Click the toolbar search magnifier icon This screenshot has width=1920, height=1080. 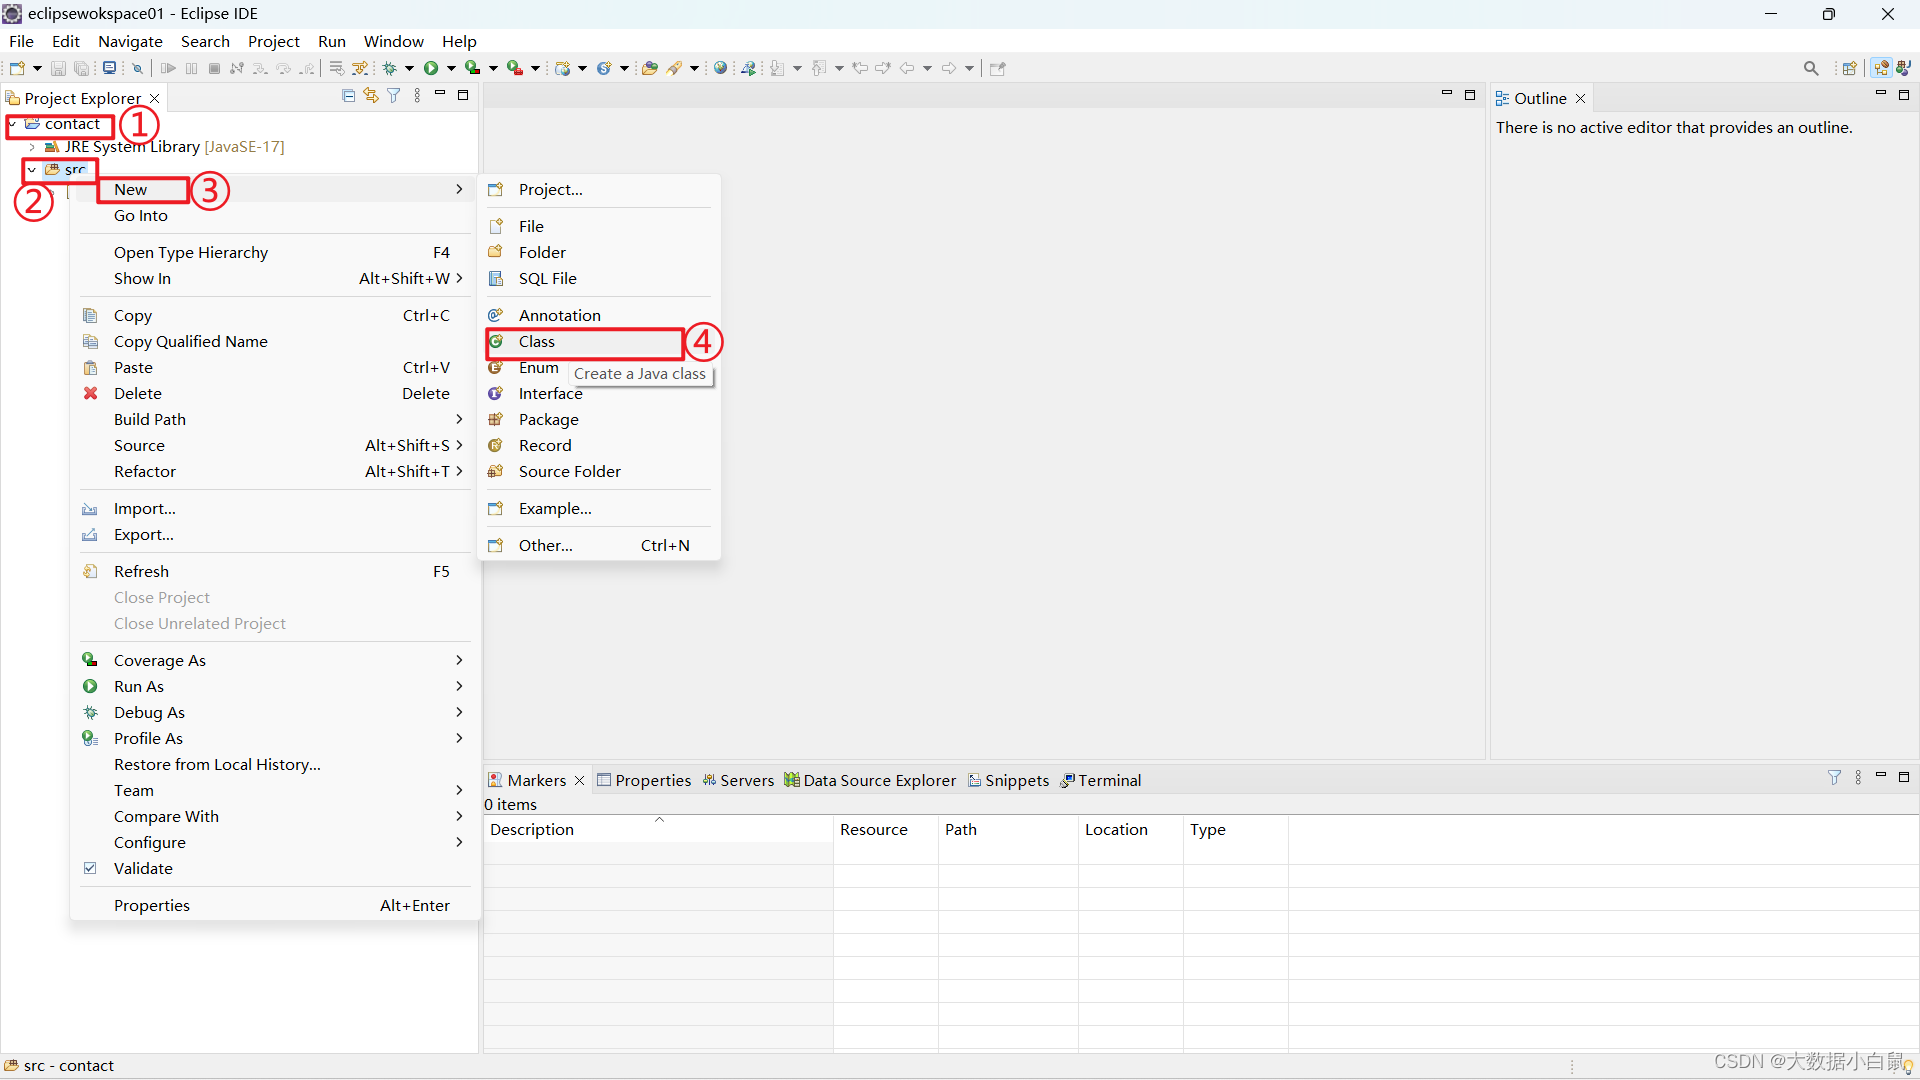(x=1810, y=68)
